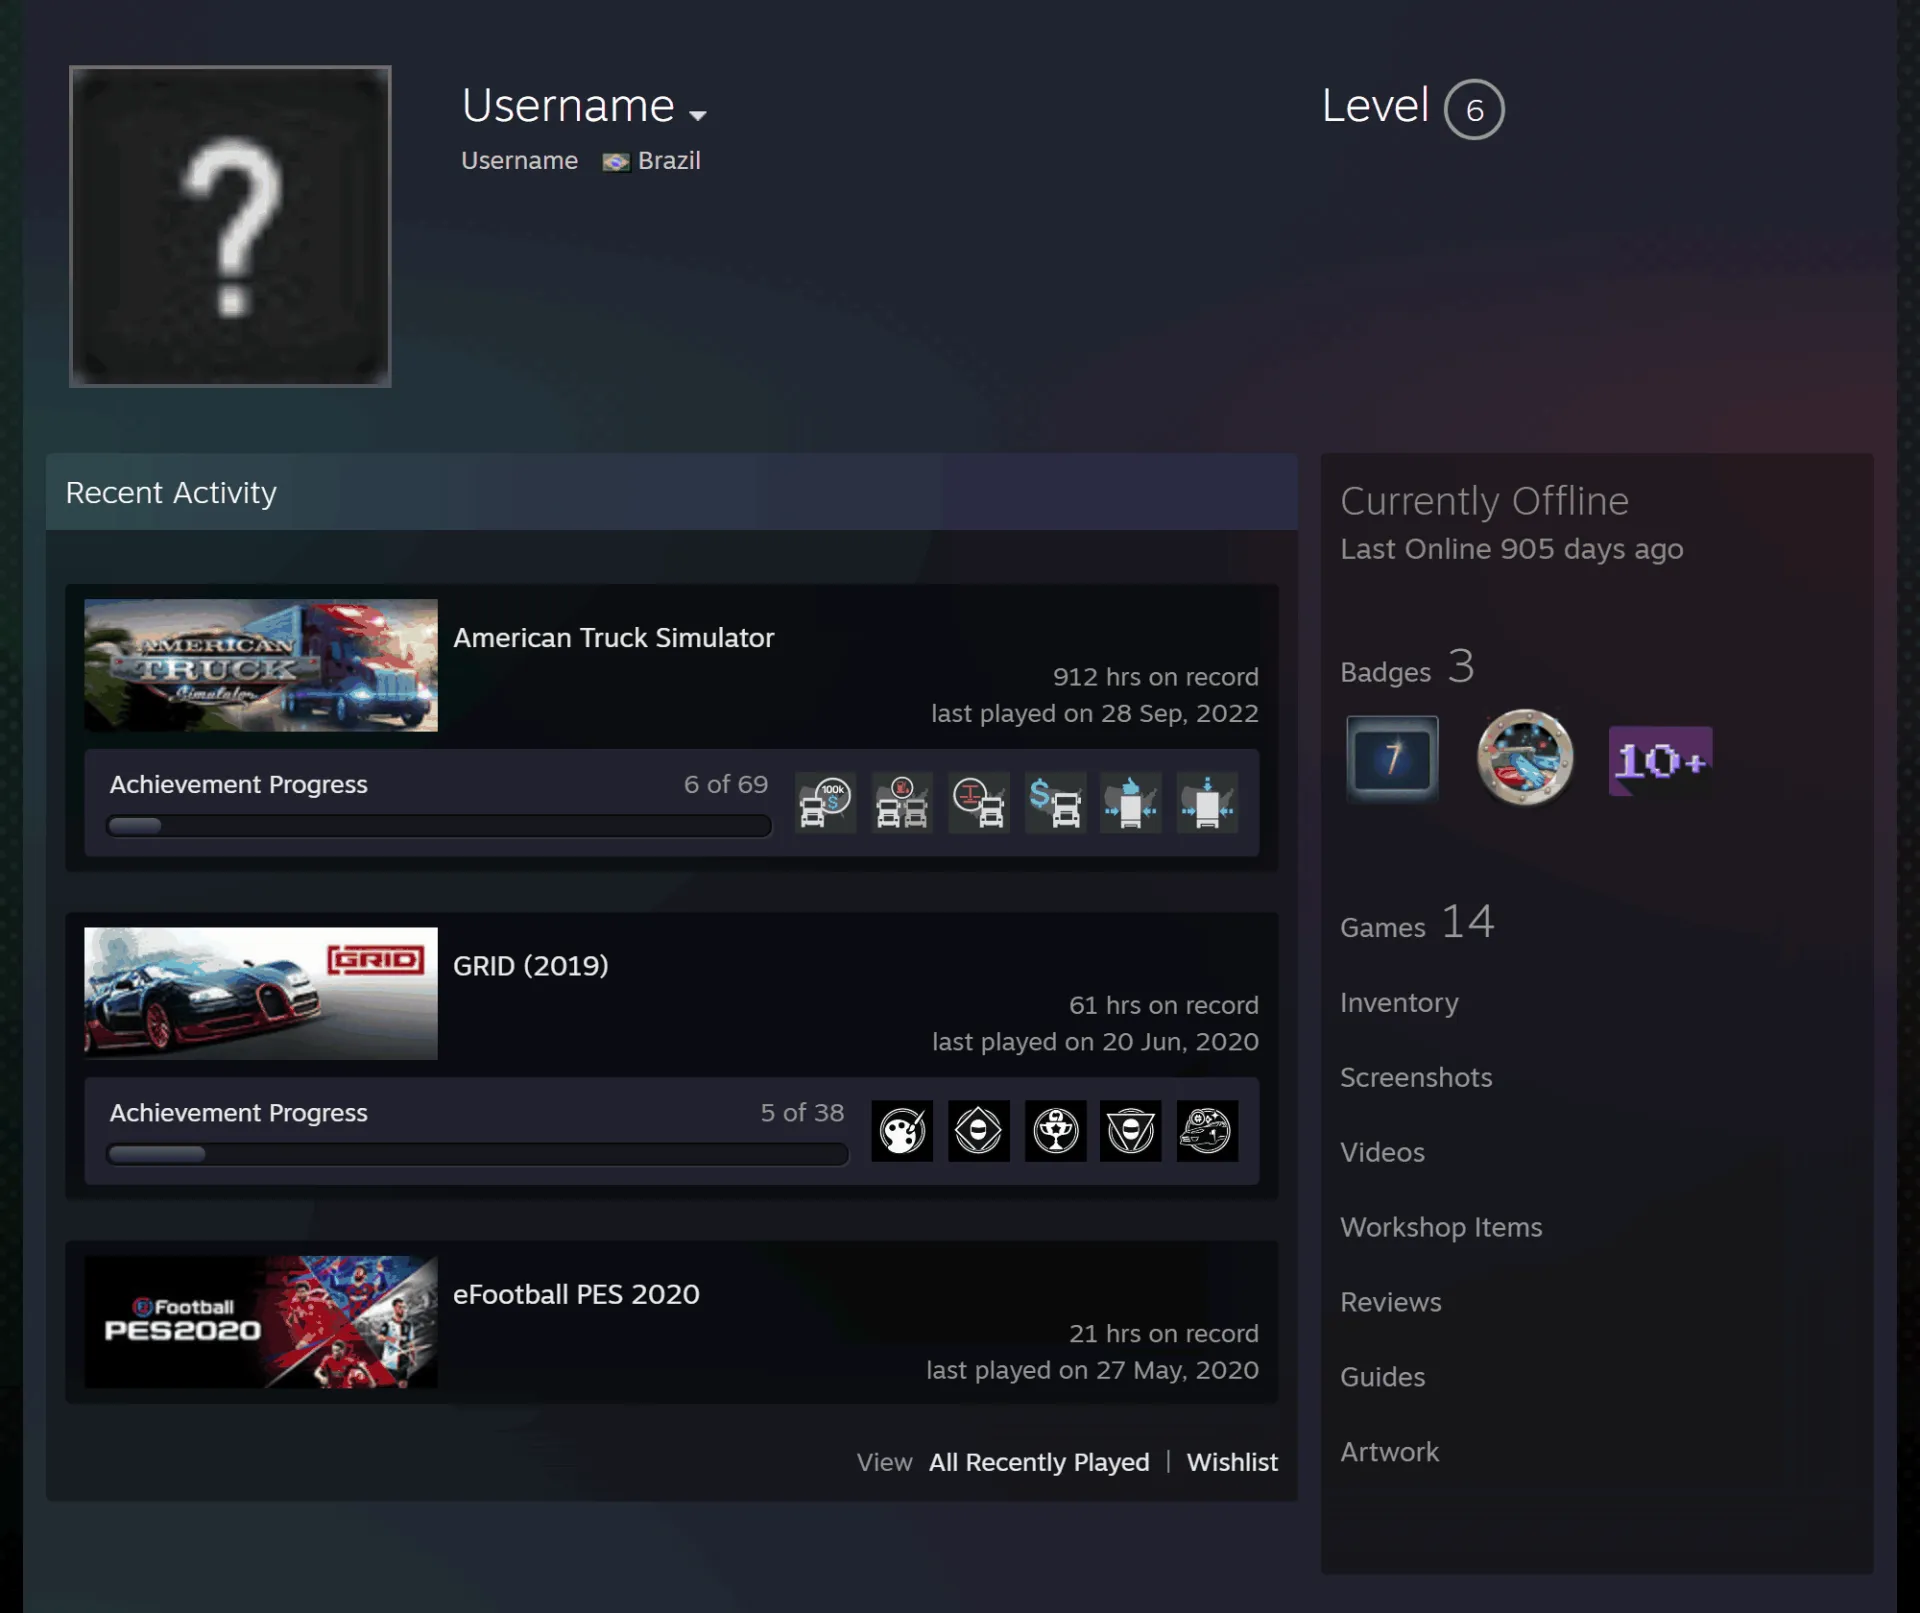Click the second GRID achievement icon with diamond helmet
The height and width of the screenshot is (1613, 1920).
pos(978,1131)
